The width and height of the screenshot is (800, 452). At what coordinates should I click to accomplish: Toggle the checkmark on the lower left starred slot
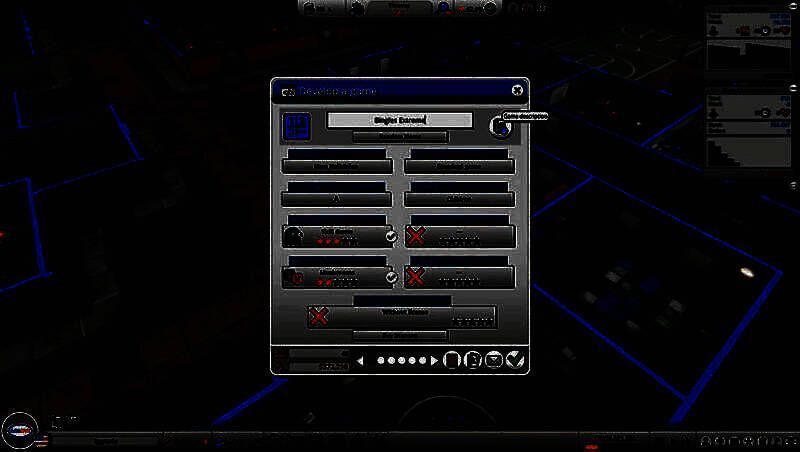(391, 276)
